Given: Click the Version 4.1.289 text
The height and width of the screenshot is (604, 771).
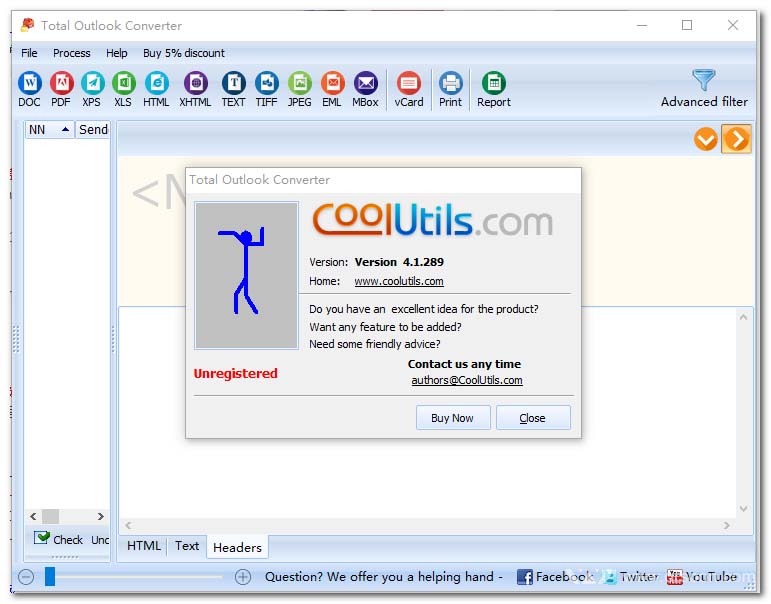Looking at the screenshot, I should pyautogui.click(x=399, y=262).
